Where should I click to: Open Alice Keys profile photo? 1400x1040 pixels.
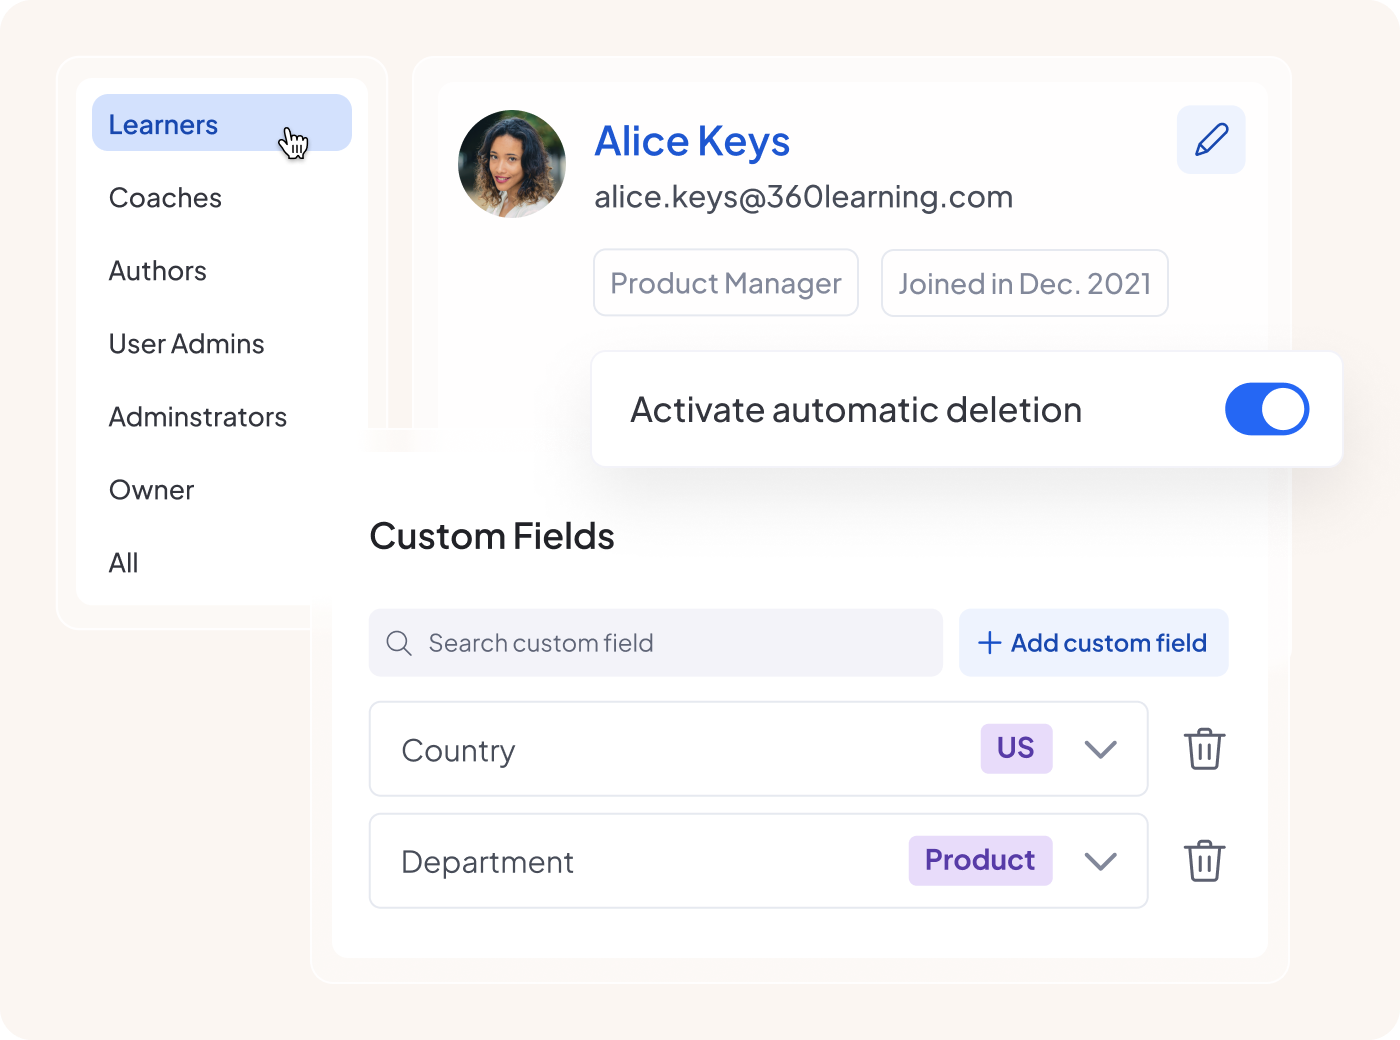click(x=512, y=164)
